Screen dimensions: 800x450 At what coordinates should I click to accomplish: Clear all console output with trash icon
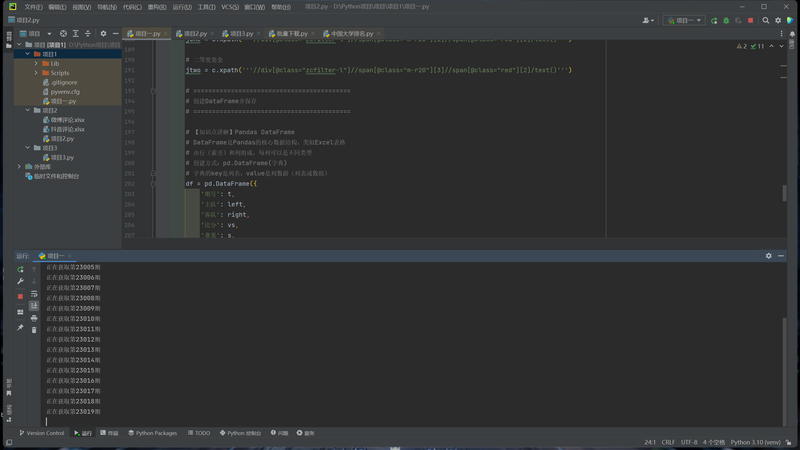(x=34, y=329)
